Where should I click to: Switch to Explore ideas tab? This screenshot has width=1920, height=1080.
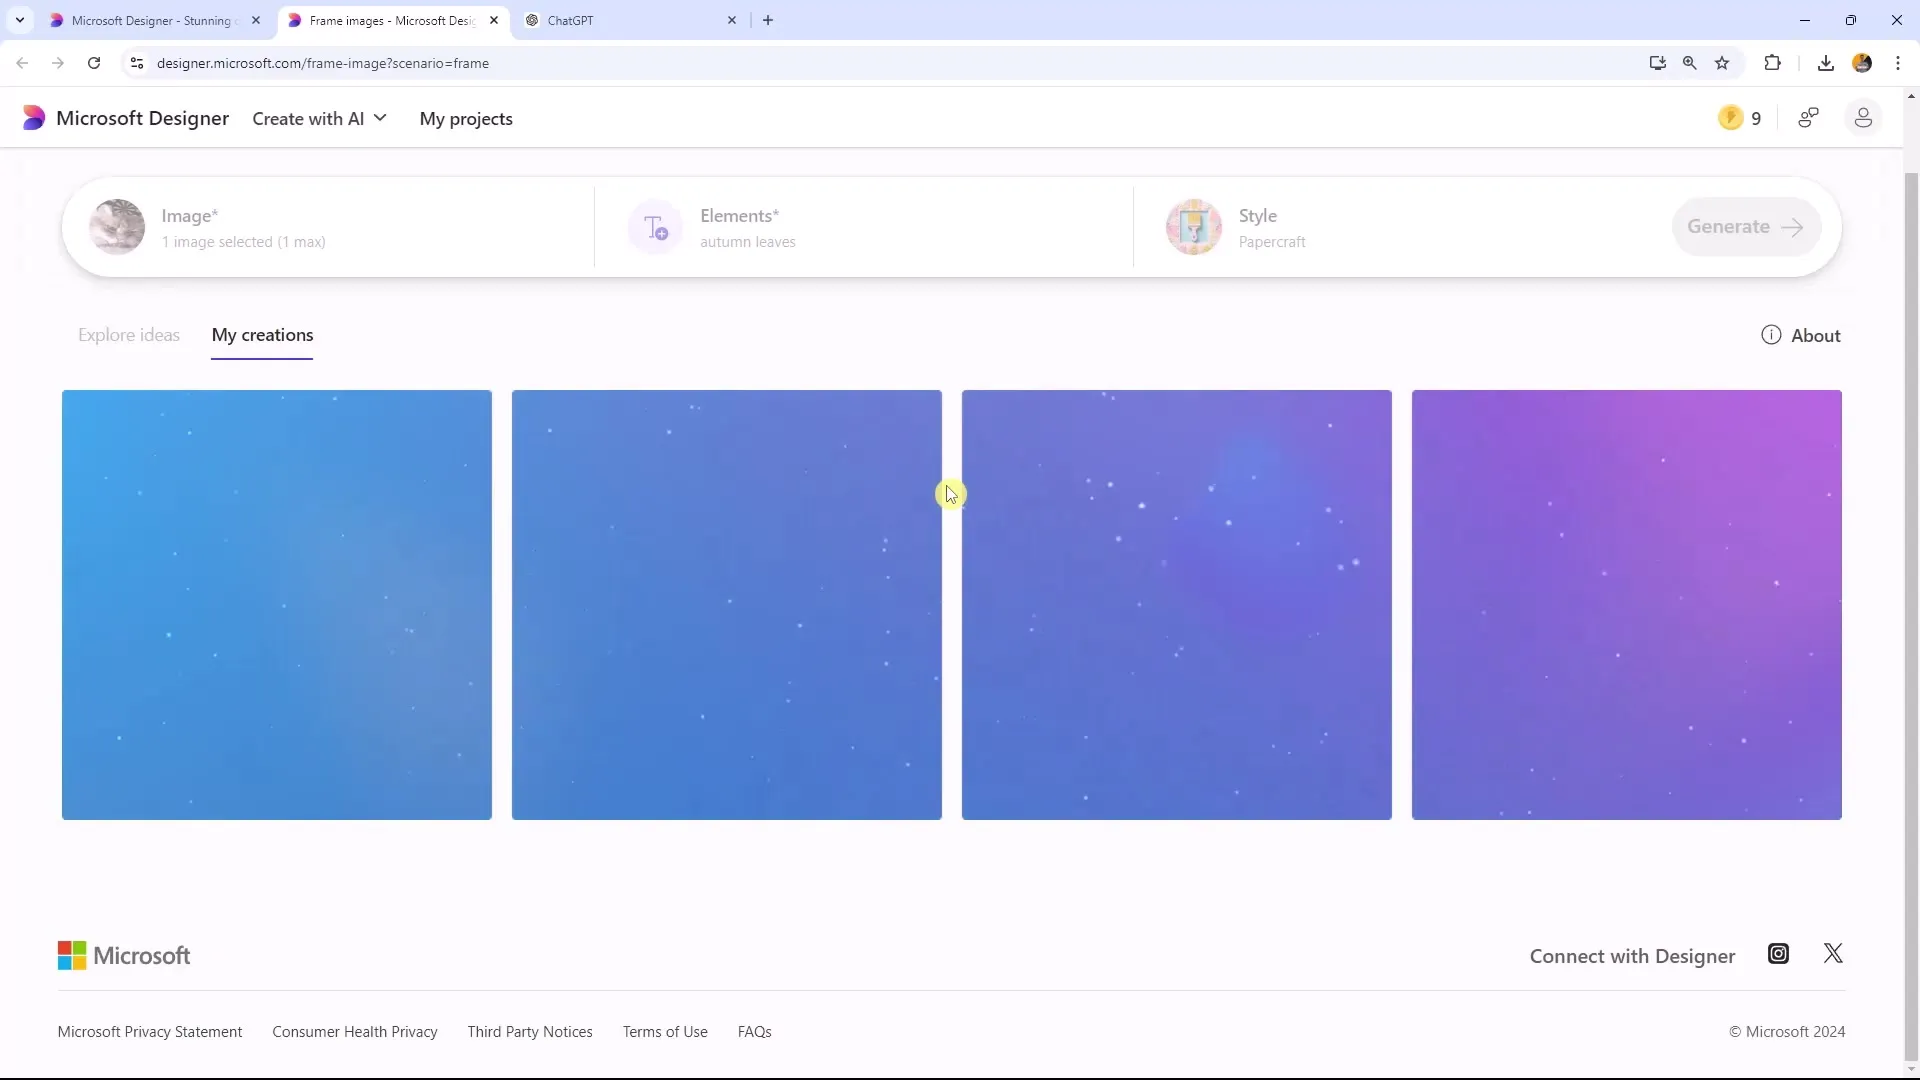[128, 335]
